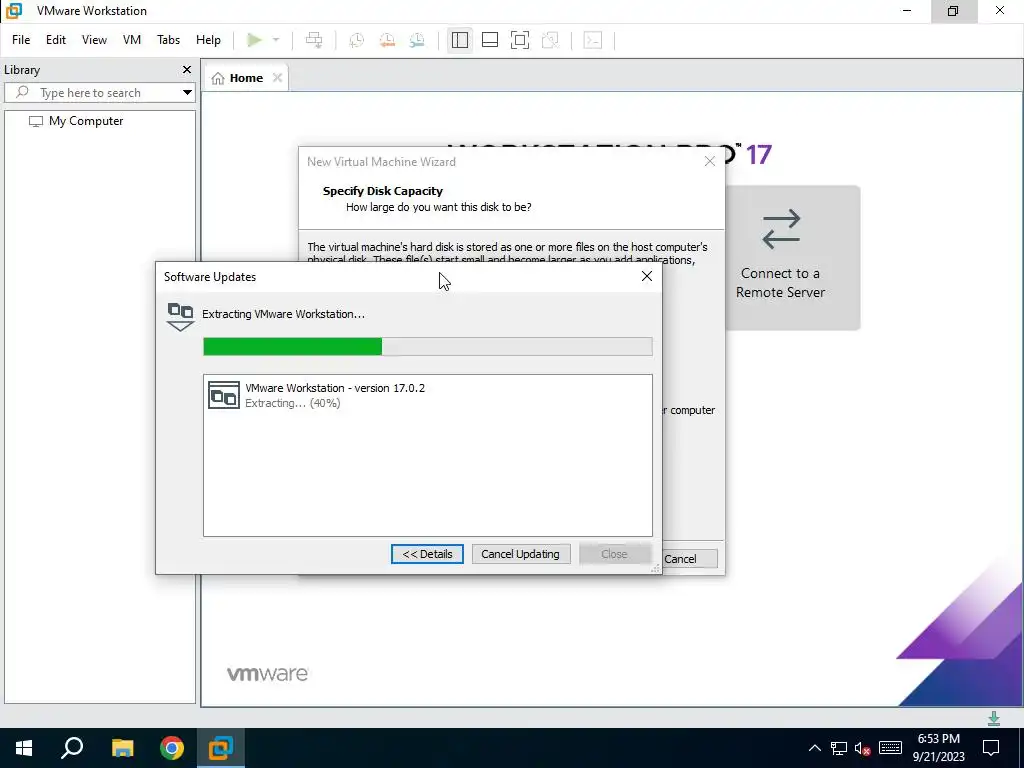
Task: Click the muted volume tray icon
Action: click(863, 748)
